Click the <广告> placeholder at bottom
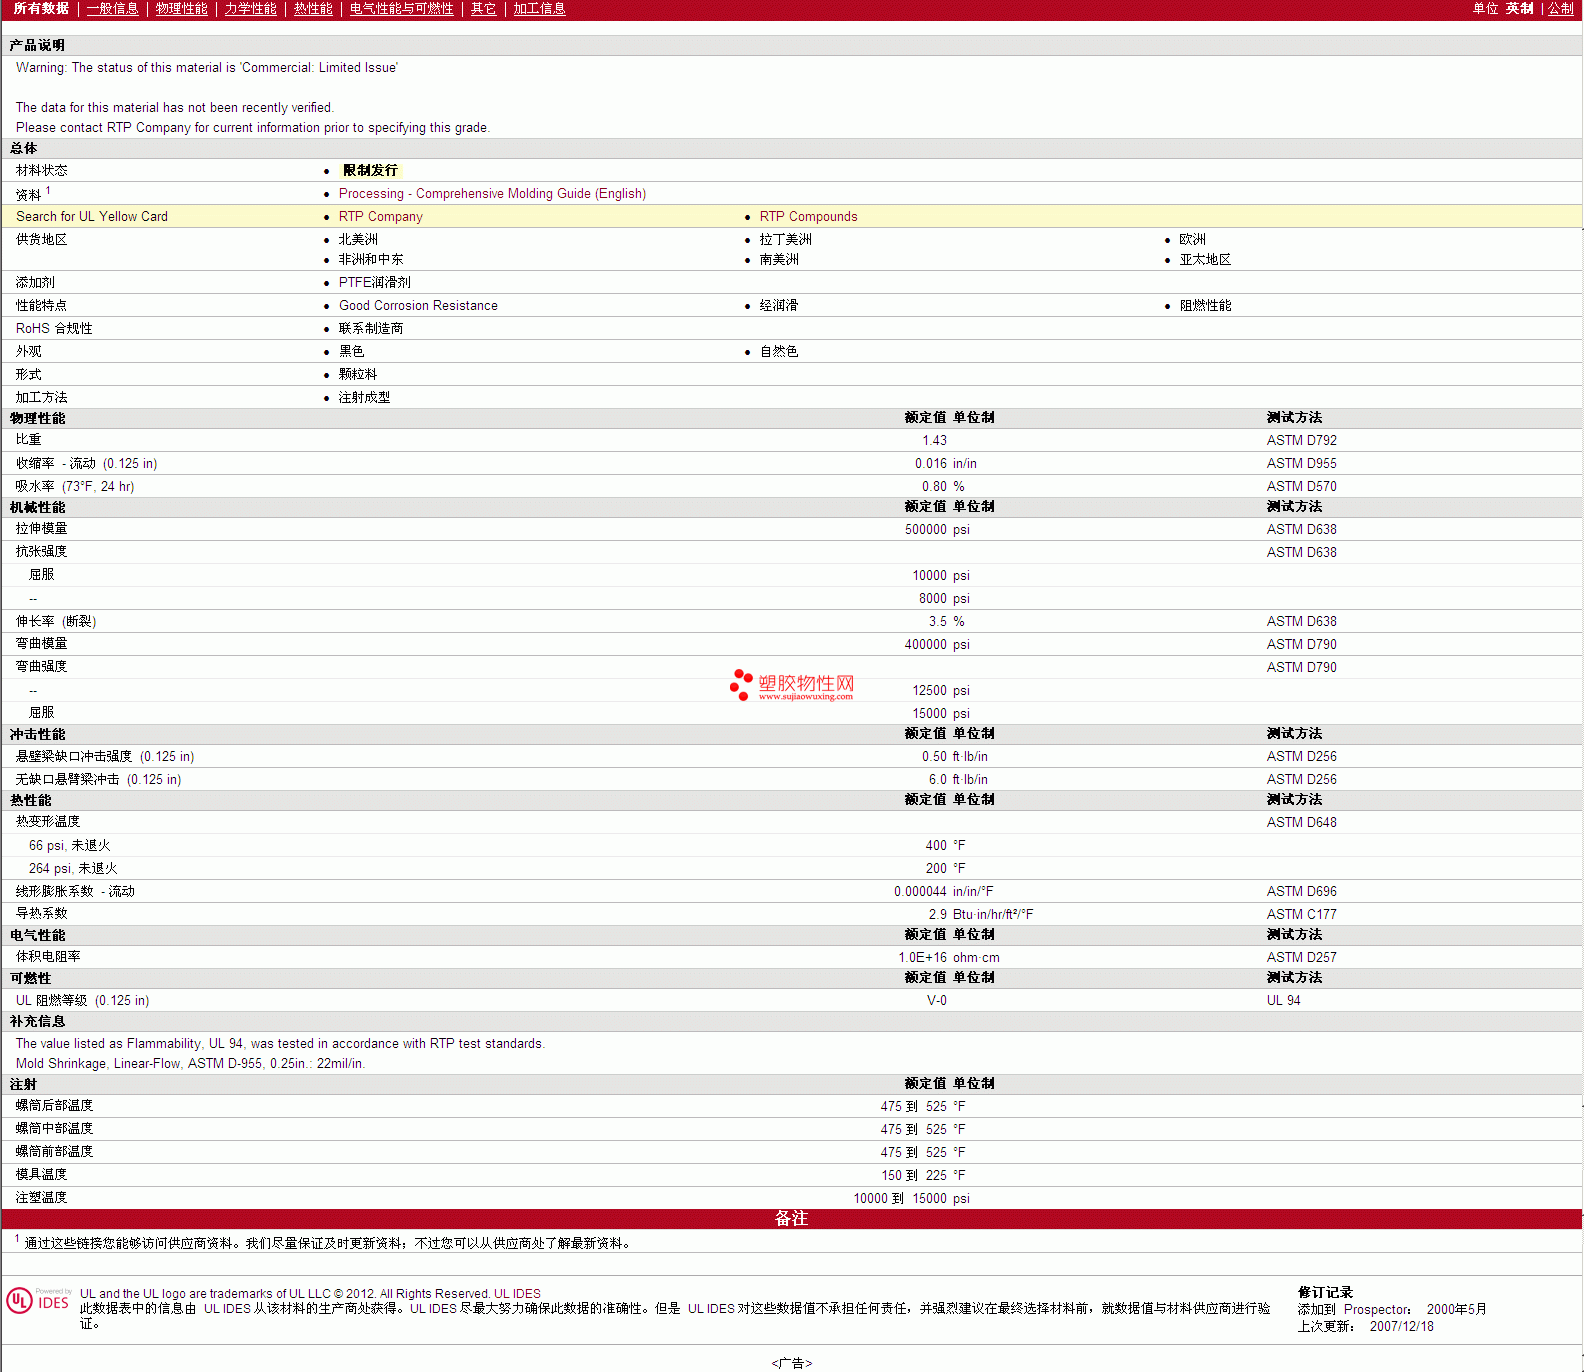The image size is (1584, 1372). point(791,1363)
